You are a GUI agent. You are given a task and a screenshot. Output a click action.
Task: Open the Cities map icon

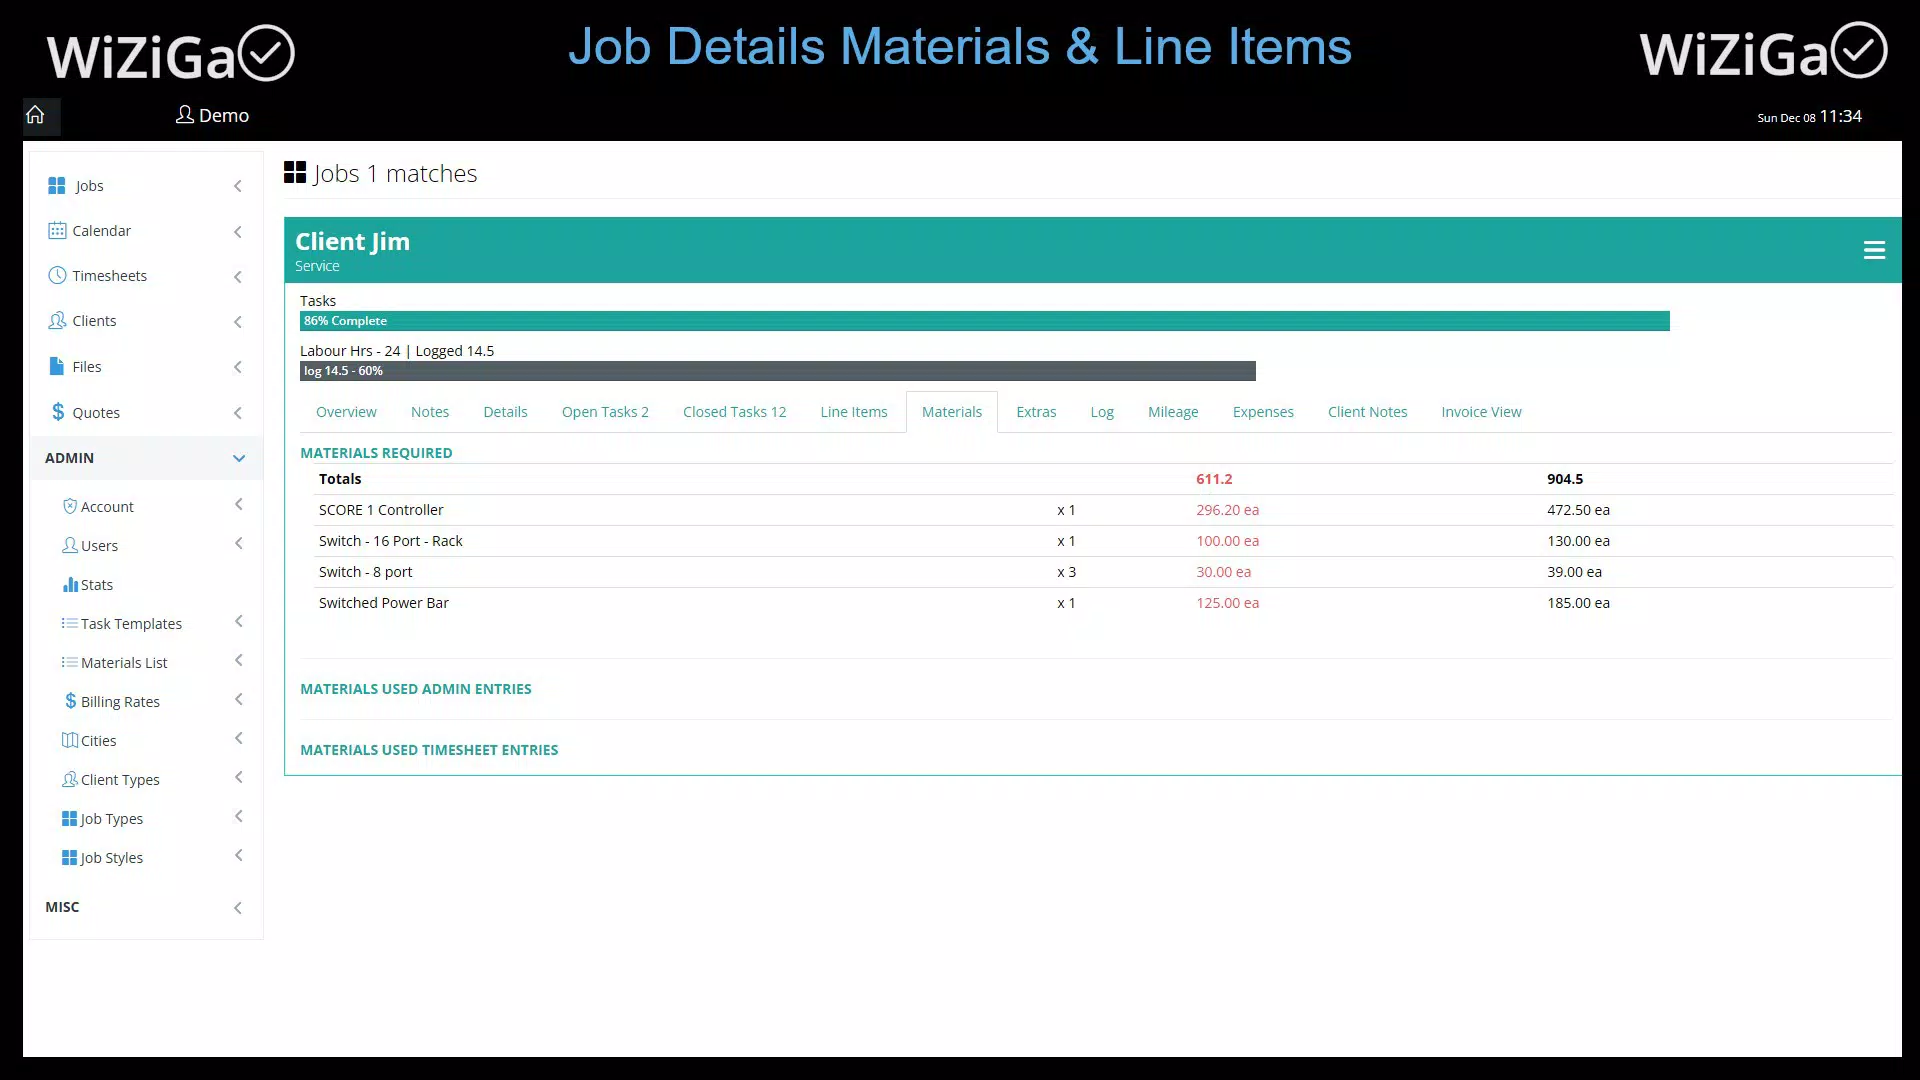point(70,741)
